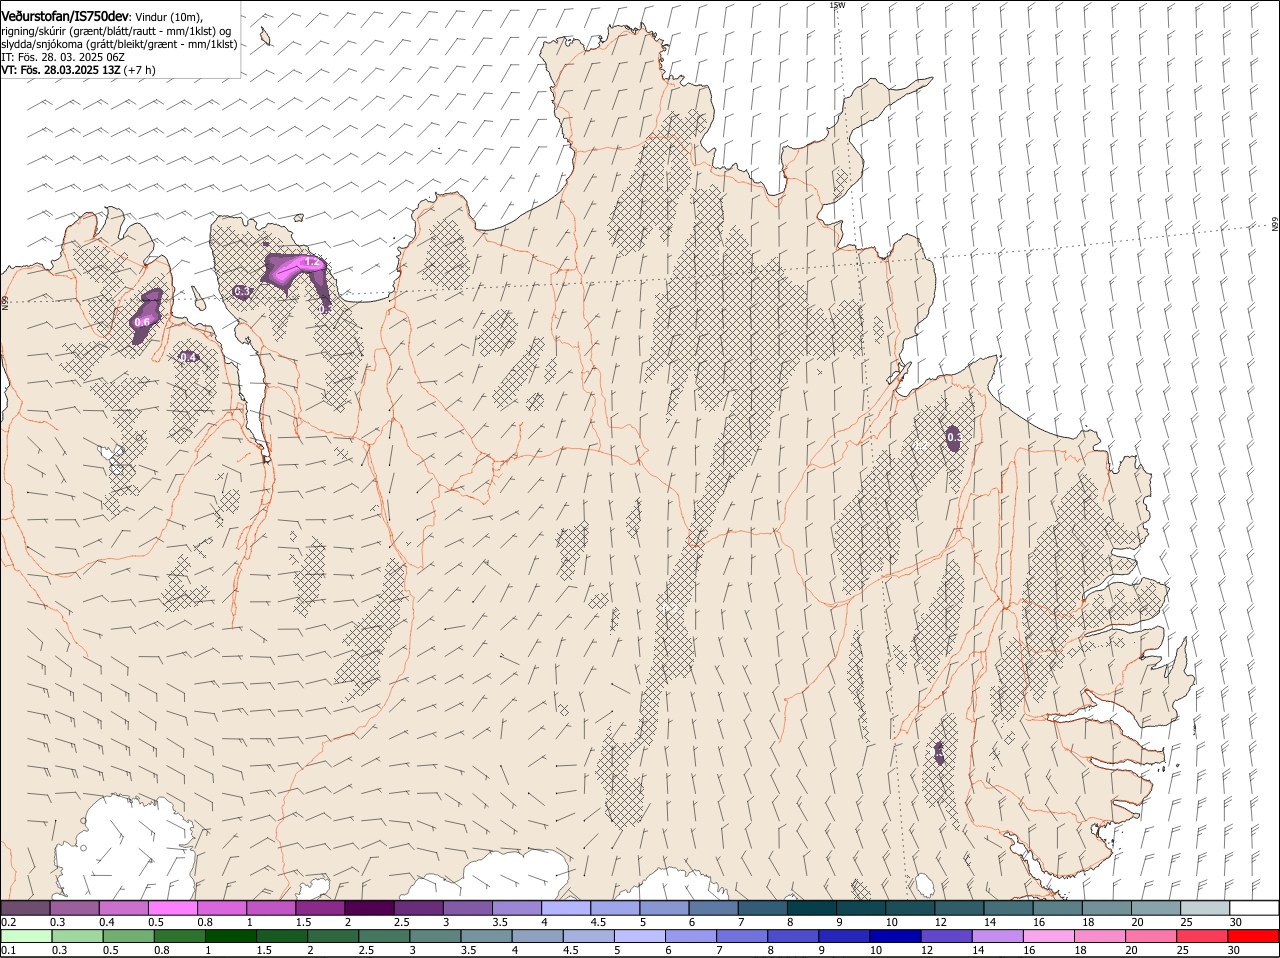Image resolution: width=1280 pixels, height=958 pixels.
Task: Click the '(+7 h)' forecast offset text
Action: tap(141, 70)
